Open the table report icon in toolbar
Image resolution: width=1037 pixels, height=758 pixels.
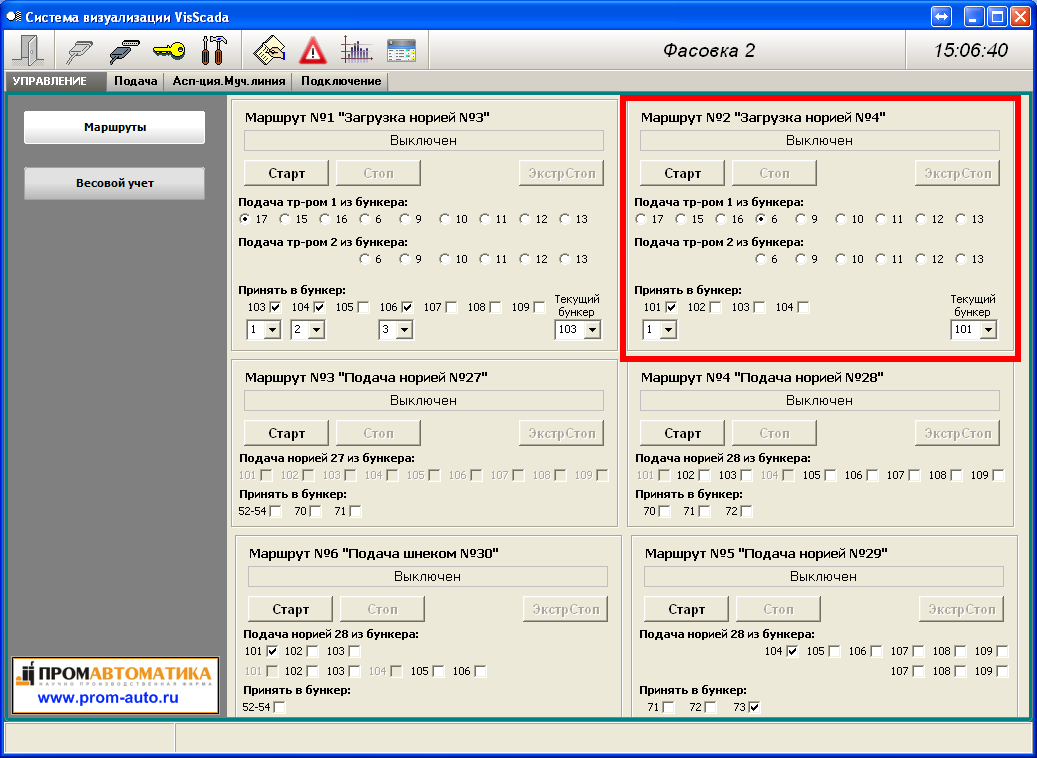pyautogui.click(x=401, y=49)
